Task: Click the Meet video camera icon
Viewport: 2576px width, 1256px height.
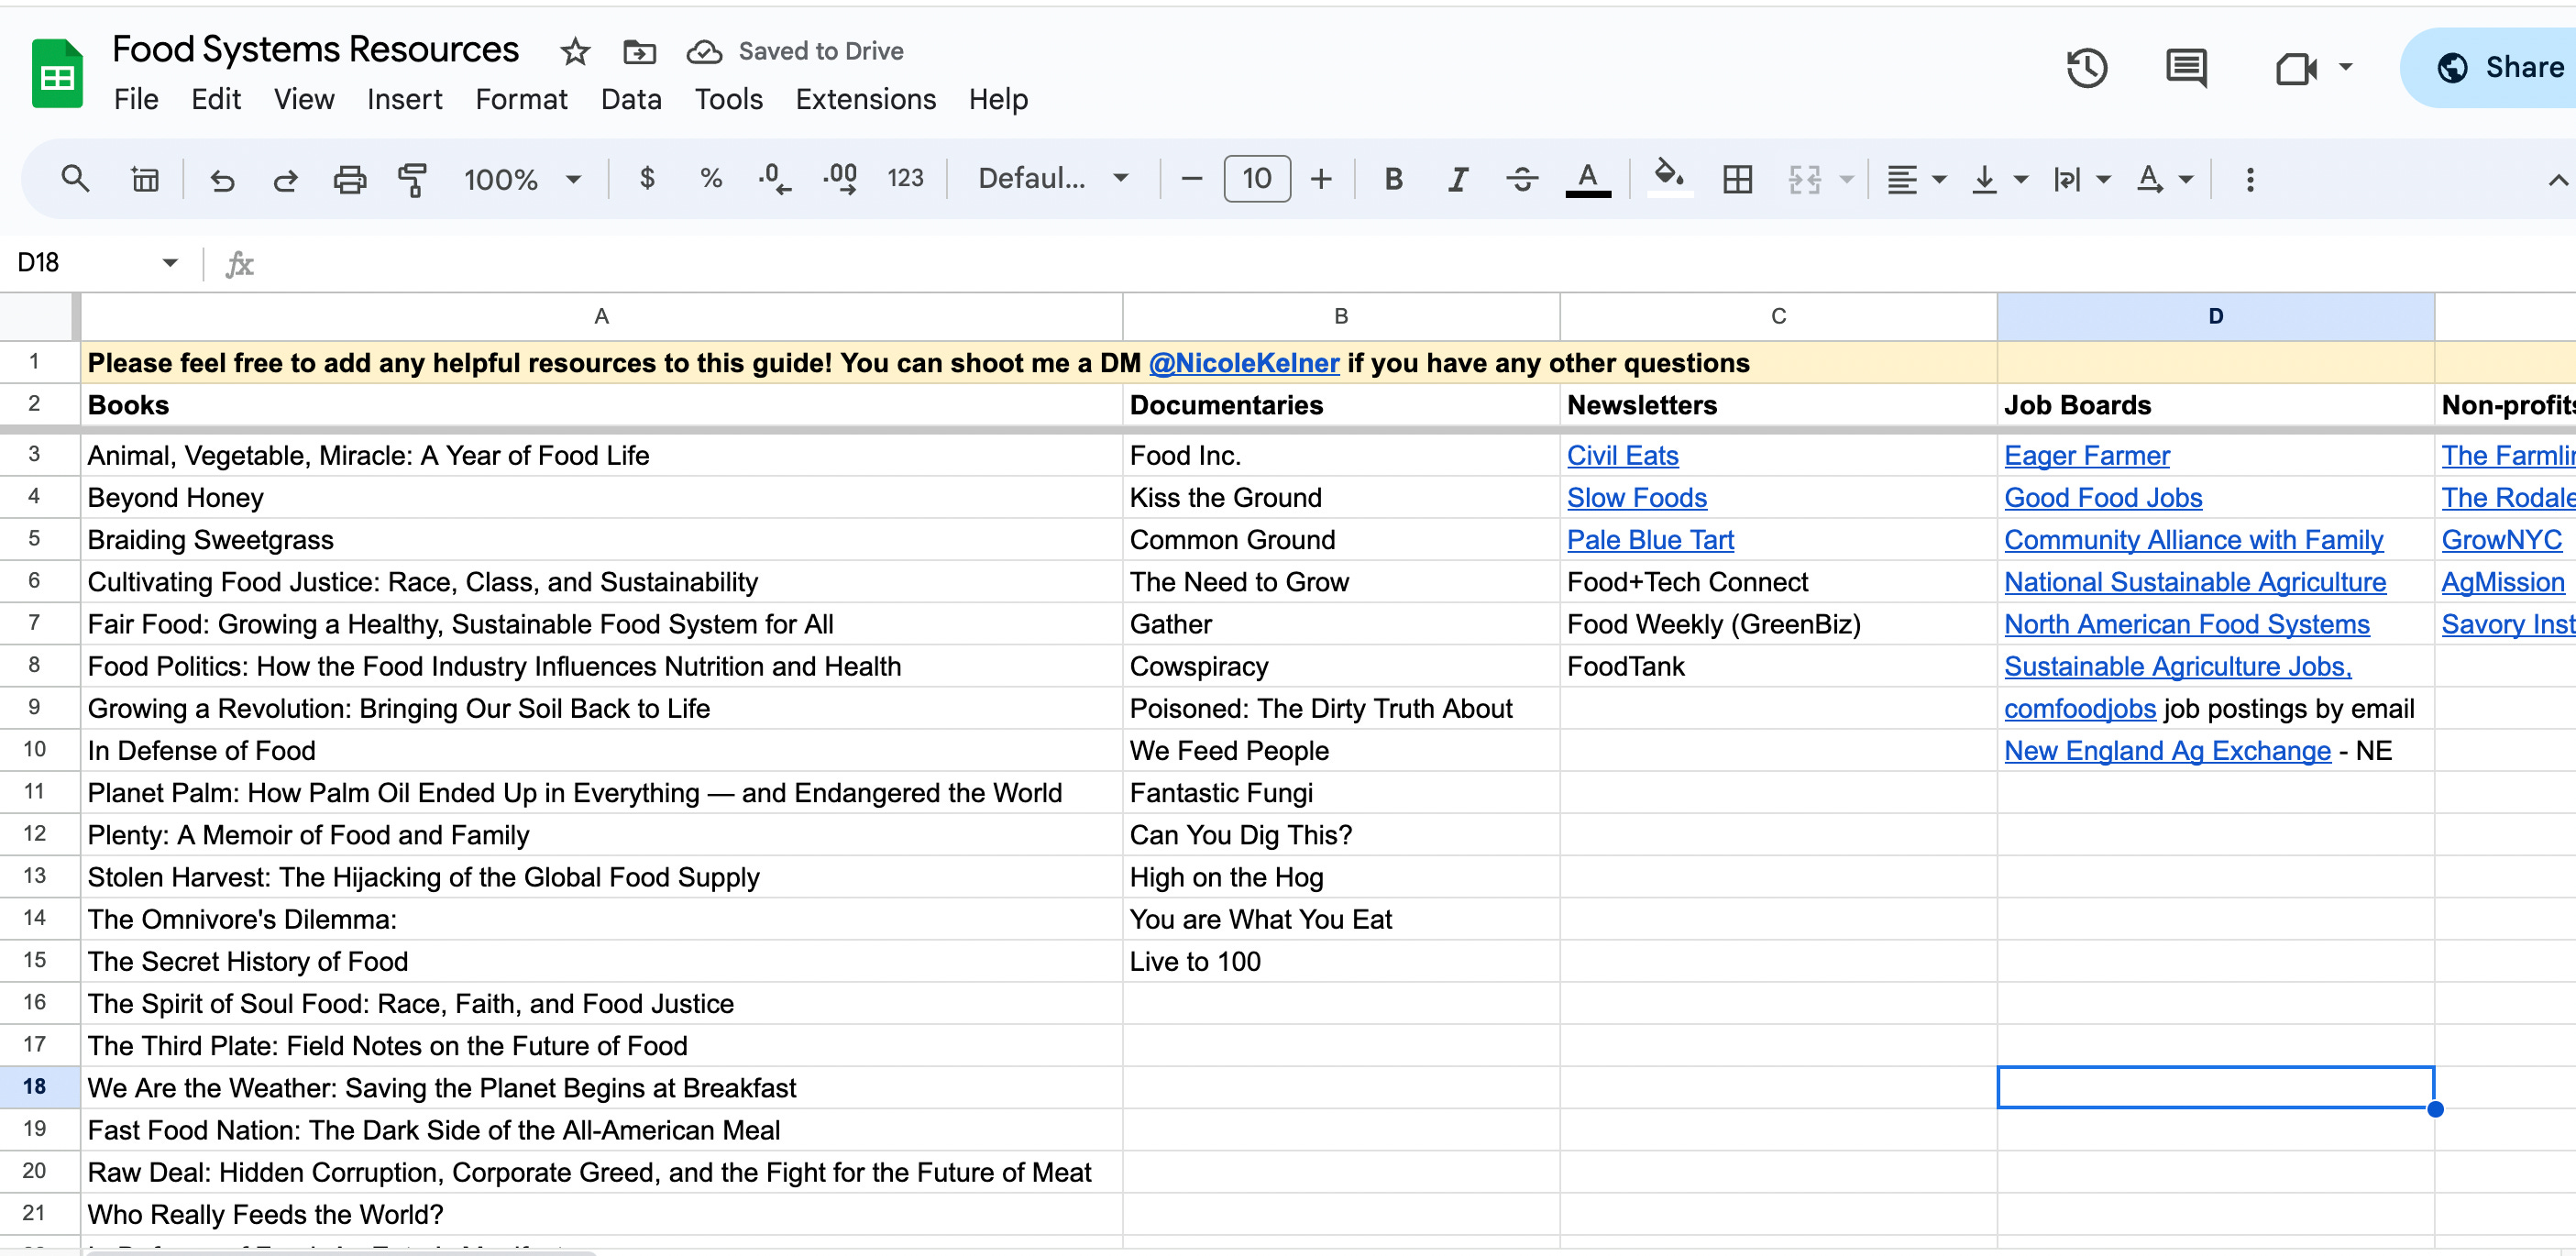Action: tap(2296, 68)
